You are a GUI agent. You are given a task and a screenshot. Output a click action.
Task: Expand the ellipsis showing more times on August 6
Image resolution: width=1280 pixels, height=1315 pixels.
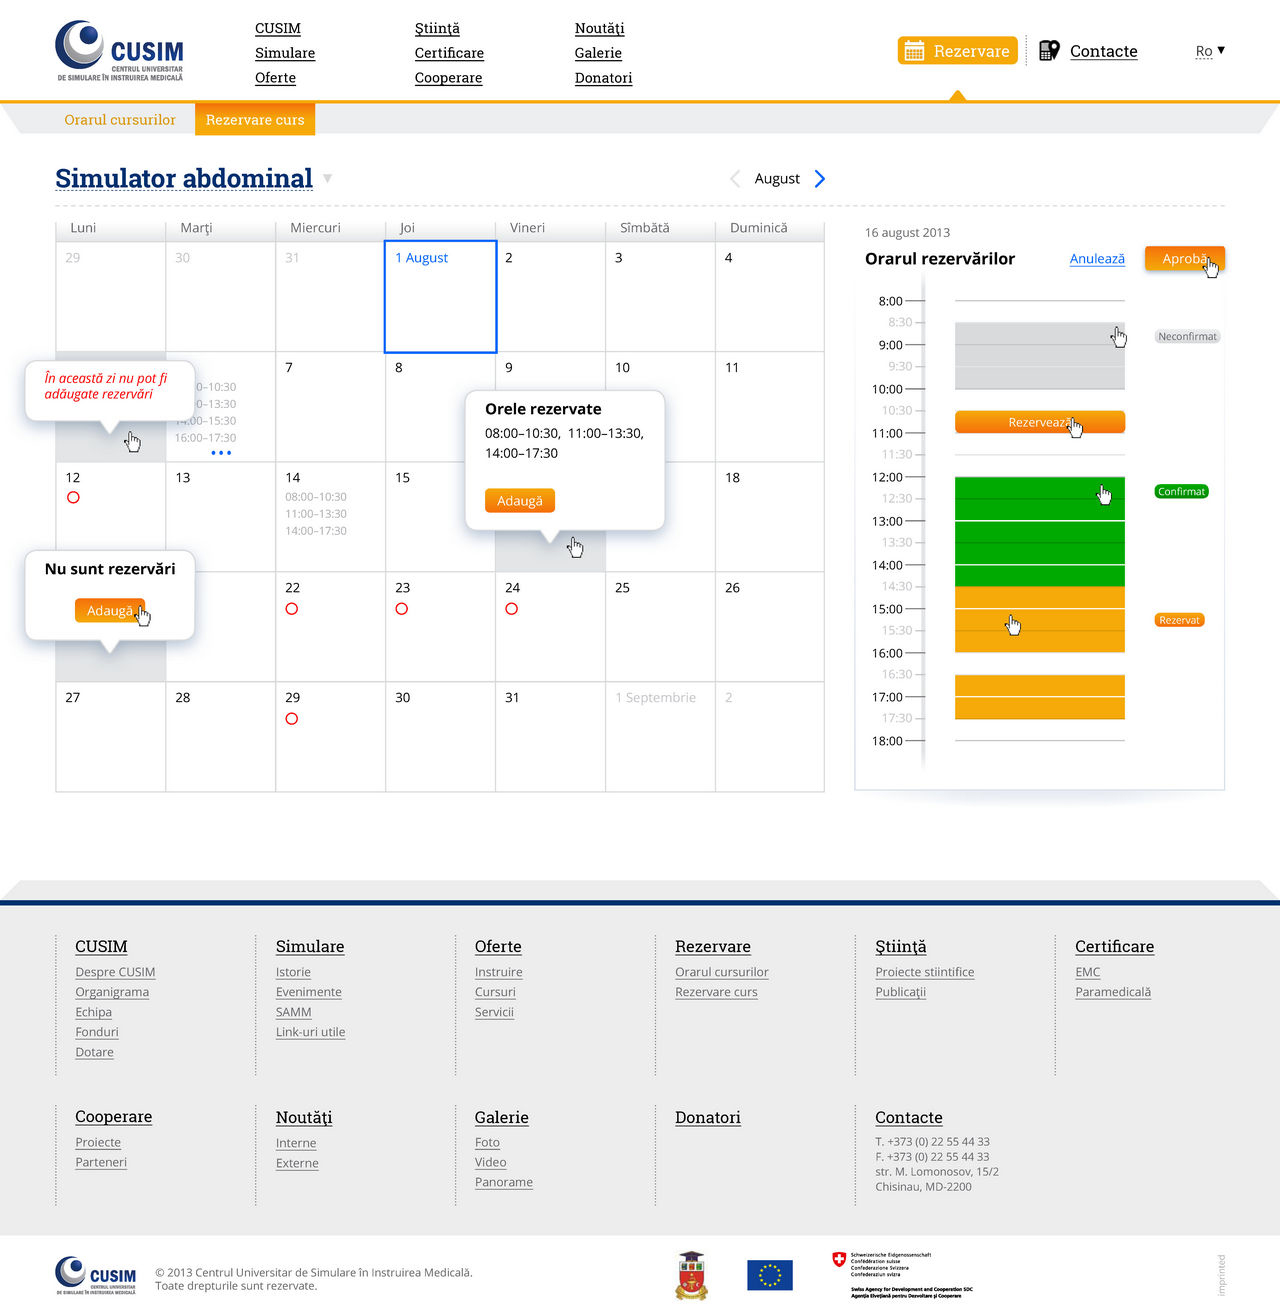pyautogui.click(x=221, y=453)
